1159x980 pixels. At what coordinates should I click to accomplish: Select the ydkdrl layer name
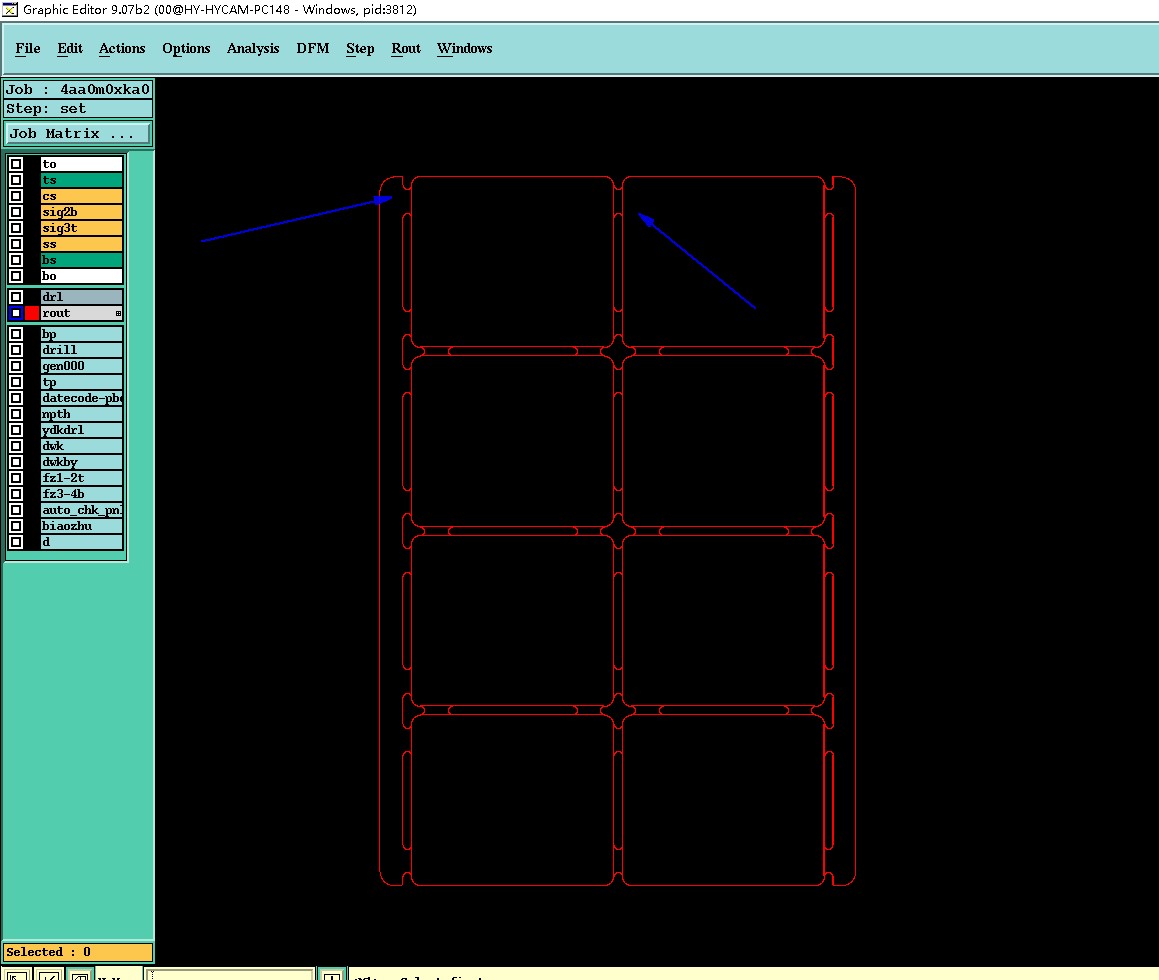tap(81, 430)
